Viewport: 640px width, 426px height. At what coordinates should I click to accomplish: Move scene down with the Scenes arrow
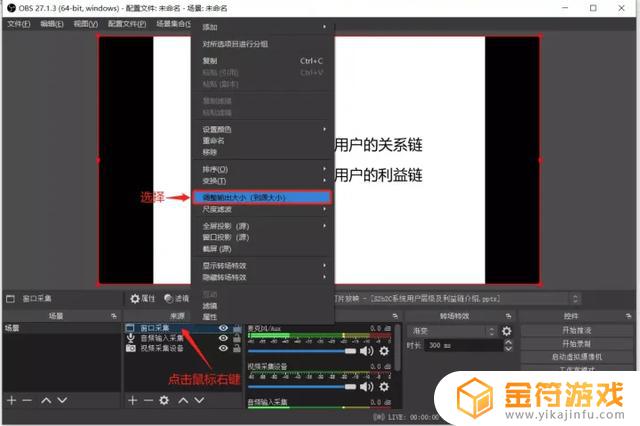[x=62, y=400]
